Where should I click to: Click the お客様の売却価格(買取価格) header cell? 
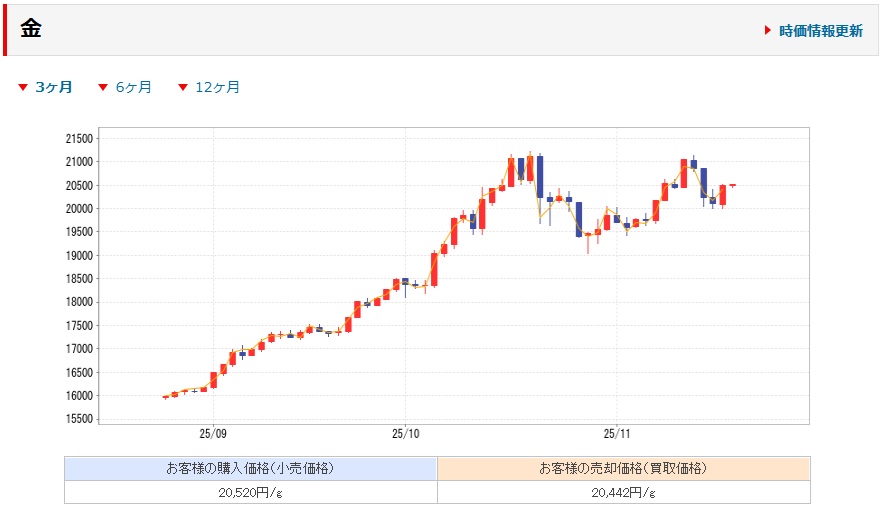(x=623, y=468)
